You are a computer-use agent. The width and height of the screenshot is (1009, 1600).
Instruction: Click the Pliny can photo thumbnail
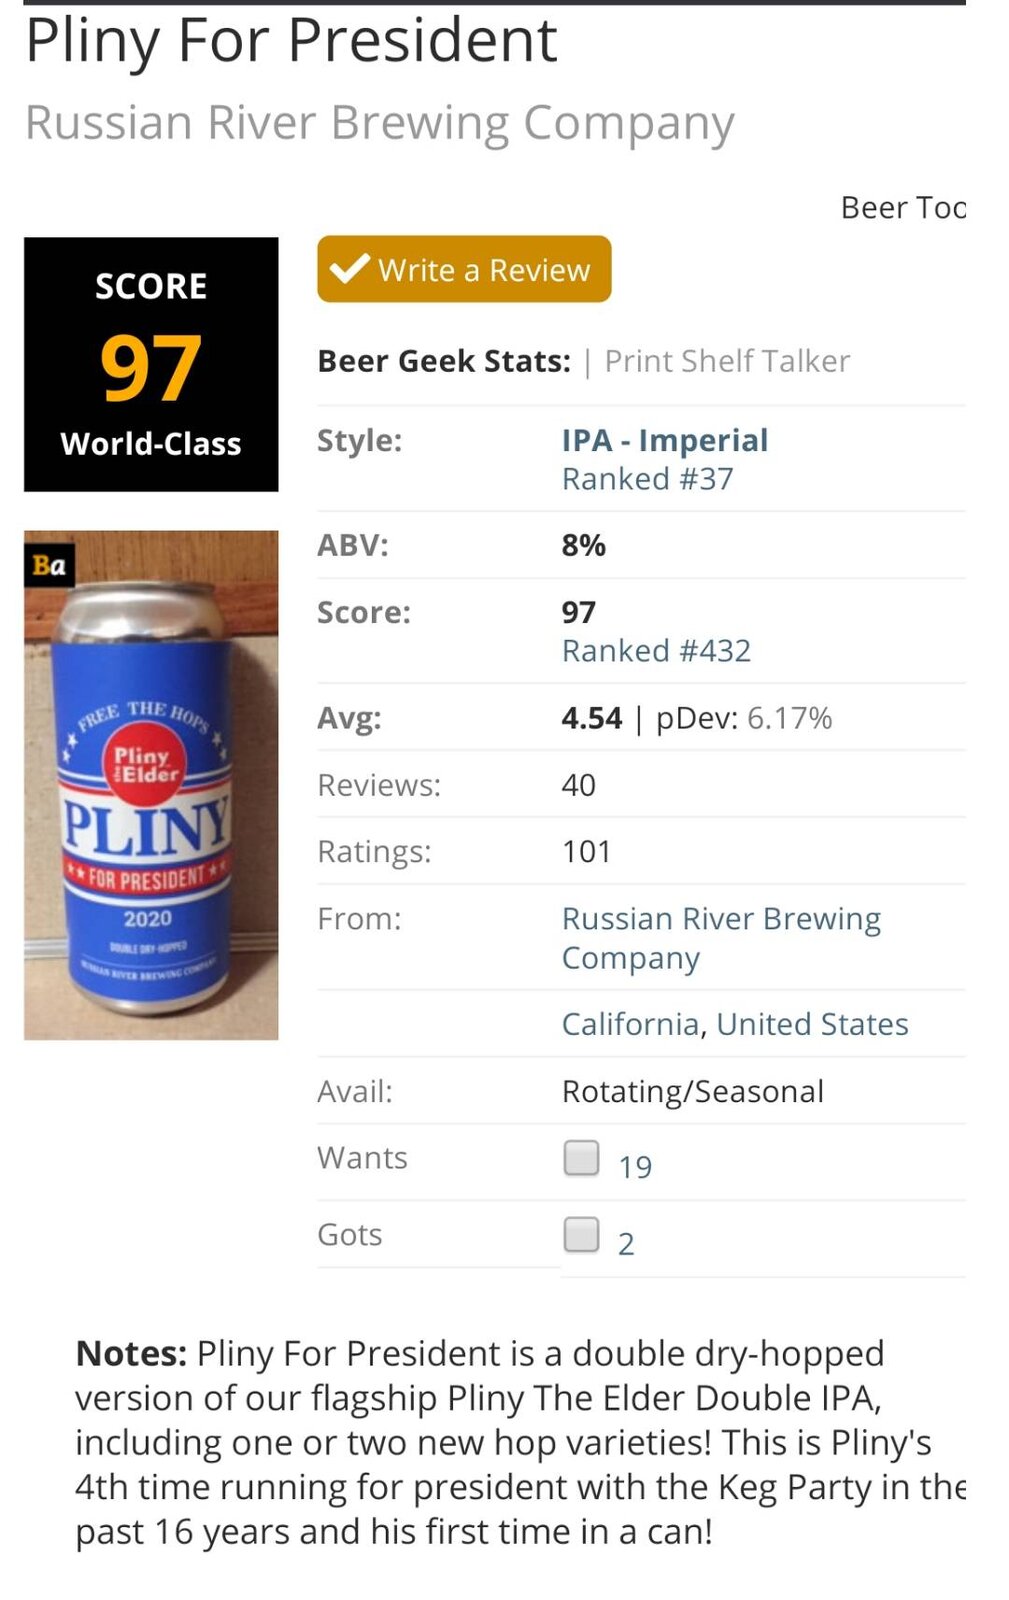(151, 785)
